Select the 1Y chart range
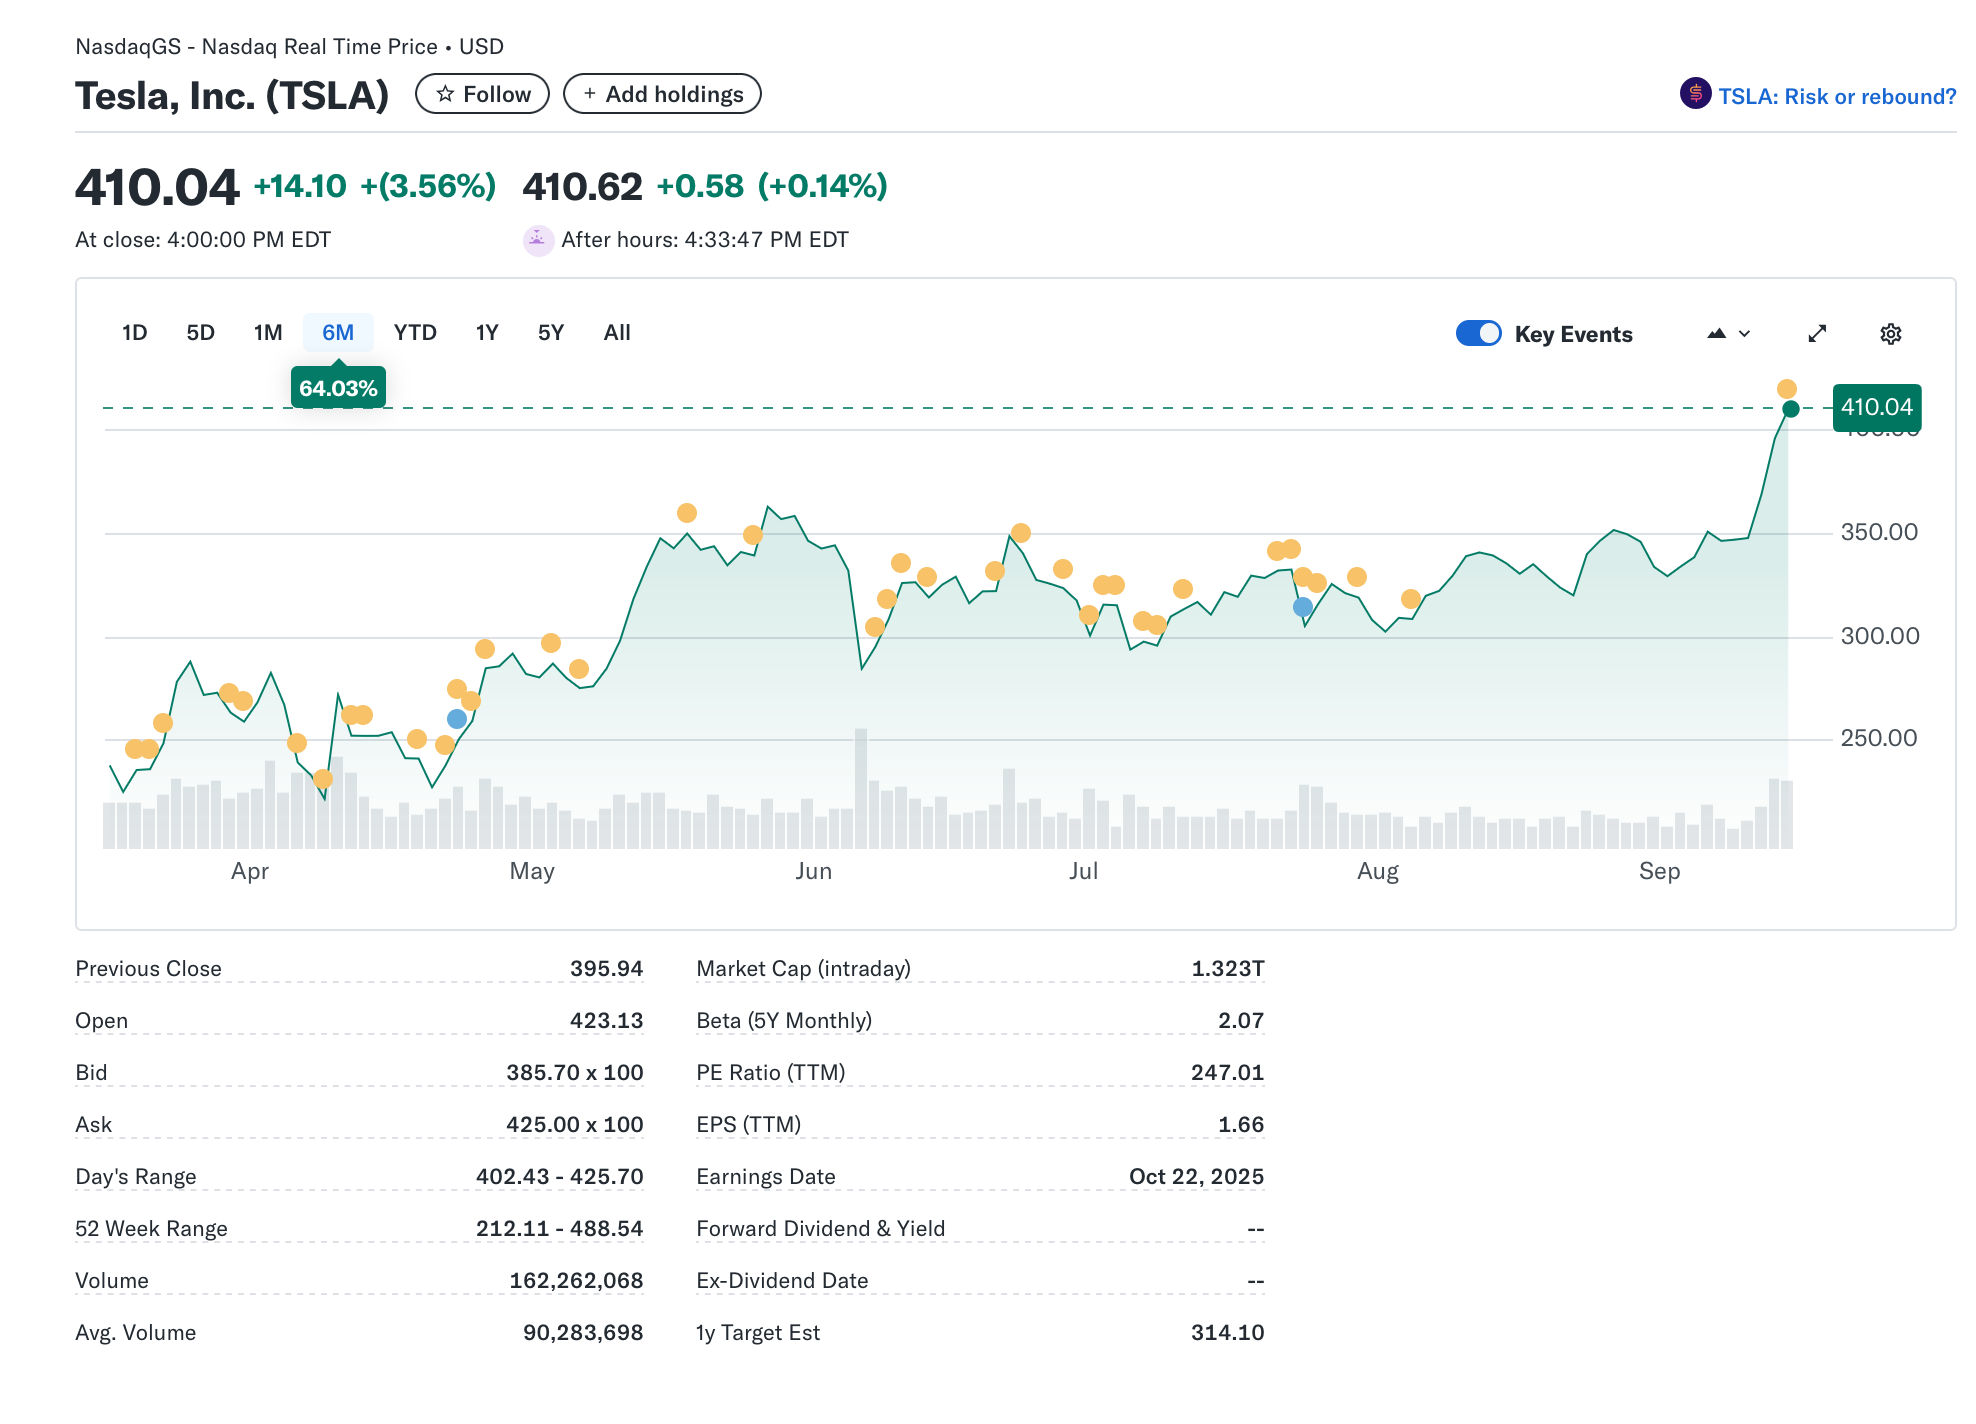Image resolution: width=1976 pixels, height=1424 pixels. click(x=487, y=333)
